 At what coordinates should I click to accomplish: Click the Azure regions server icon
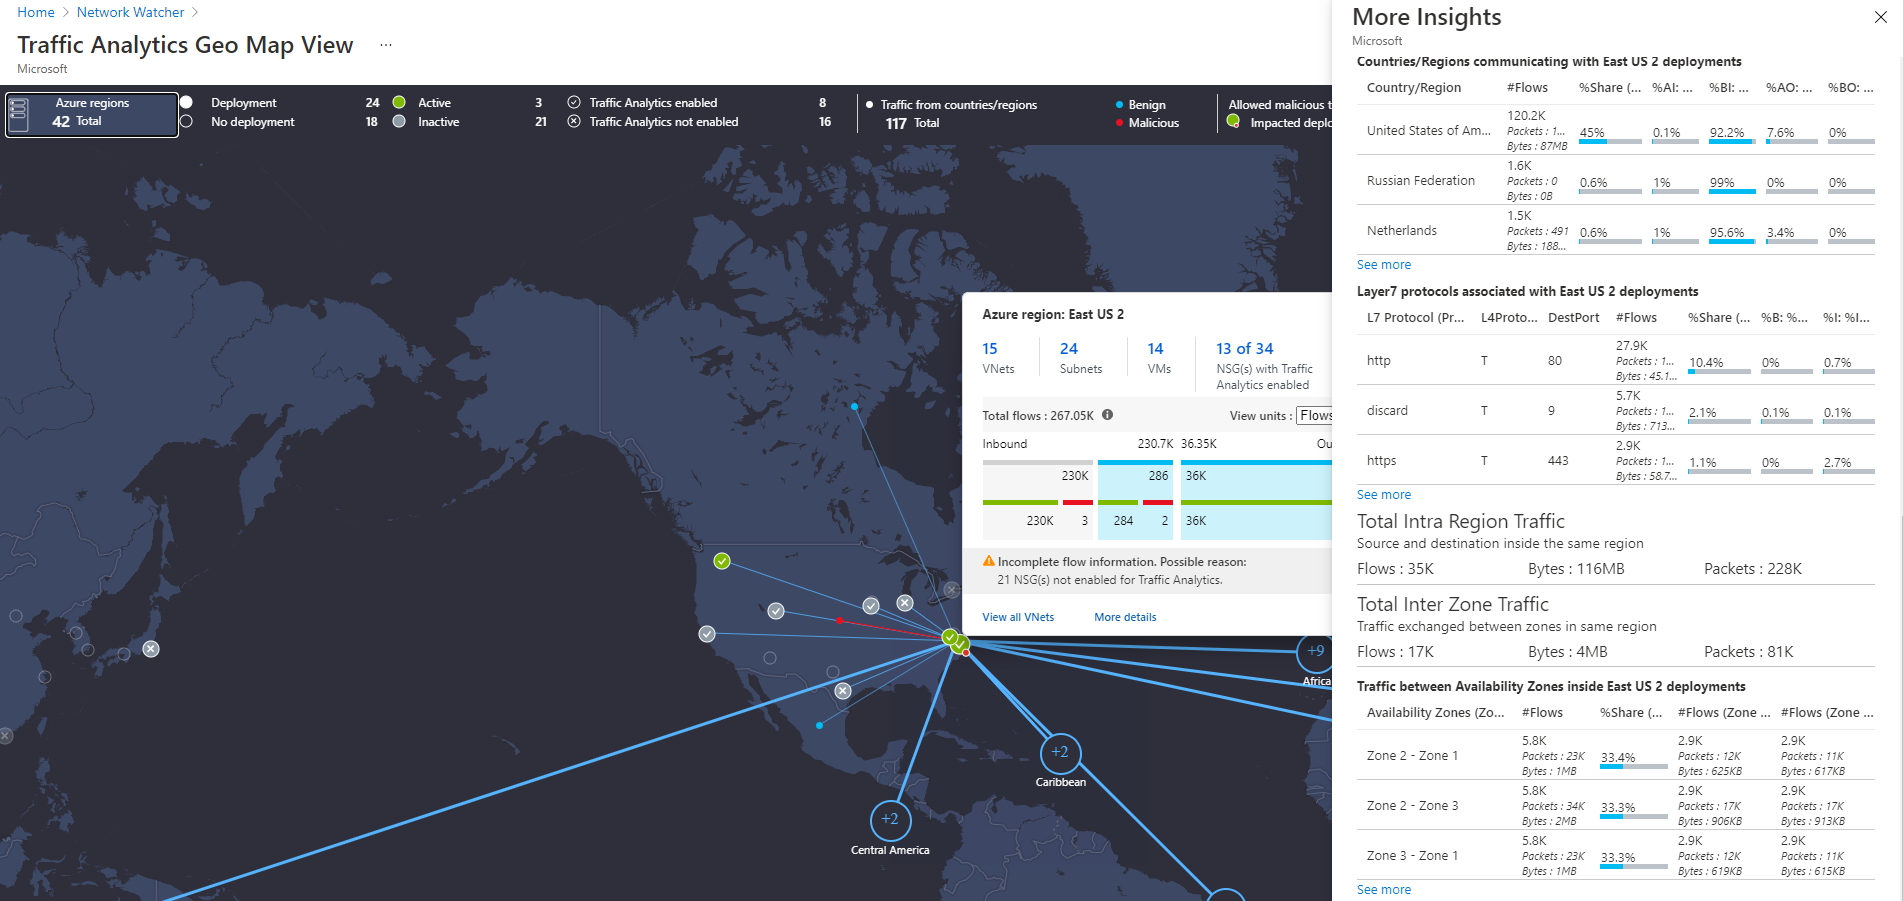pos(19,114)
